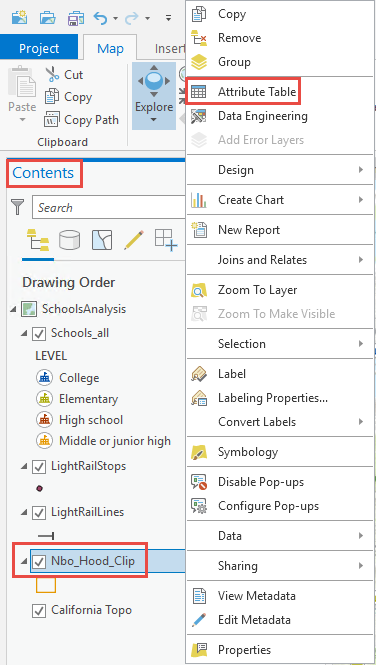Click the Contents pane Search field

pos(109,207)
